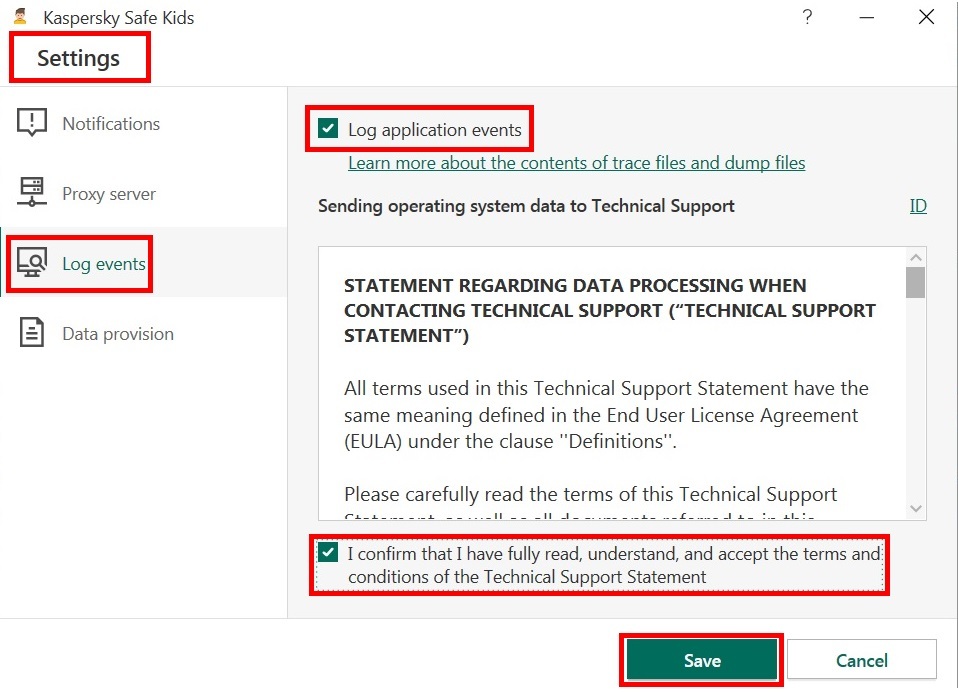
Task: Click the paragraph starting 'All terms used in this'
Action: pyautogui.click(x=606, y=415)
